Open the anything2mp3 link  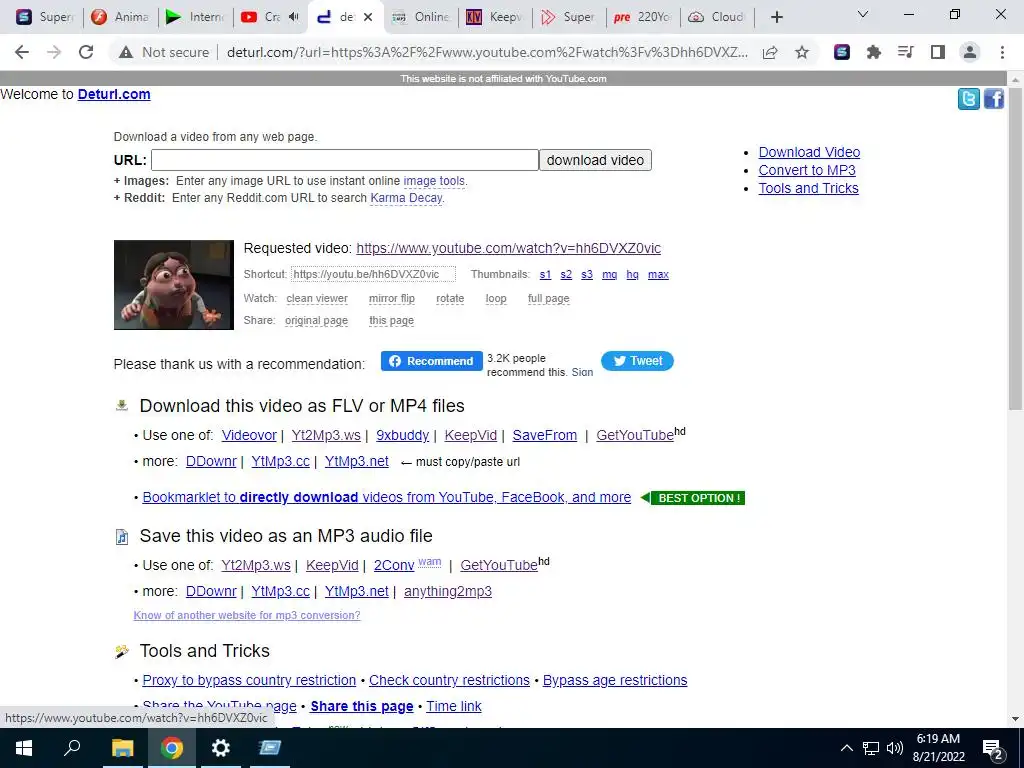[447, 591]
